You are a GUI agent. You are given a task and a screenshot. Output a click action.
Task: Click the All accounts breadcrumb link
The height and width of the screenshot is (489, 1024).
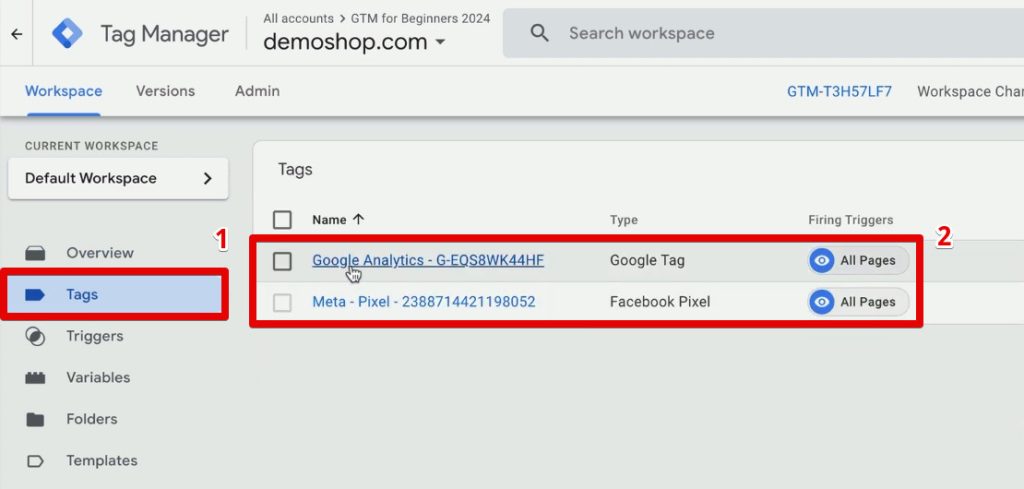click(x=298, y=18)
